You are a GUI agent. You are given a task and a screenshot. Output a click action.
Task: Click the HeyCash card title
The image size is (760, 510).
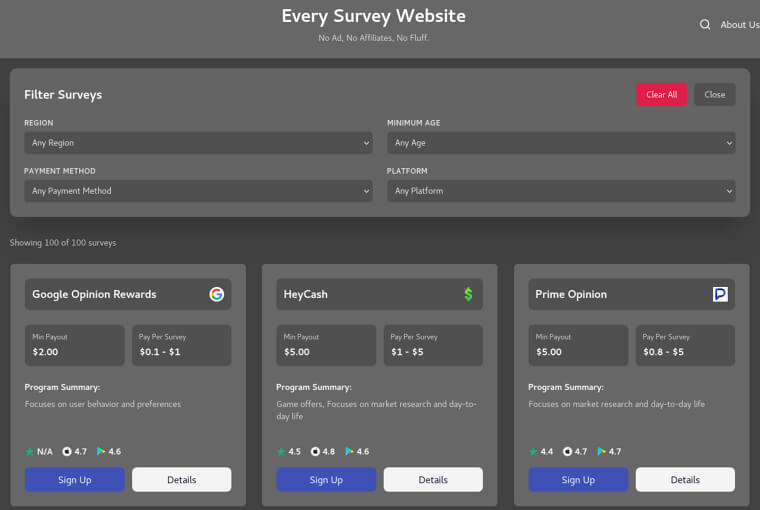(x=305, y=294)
